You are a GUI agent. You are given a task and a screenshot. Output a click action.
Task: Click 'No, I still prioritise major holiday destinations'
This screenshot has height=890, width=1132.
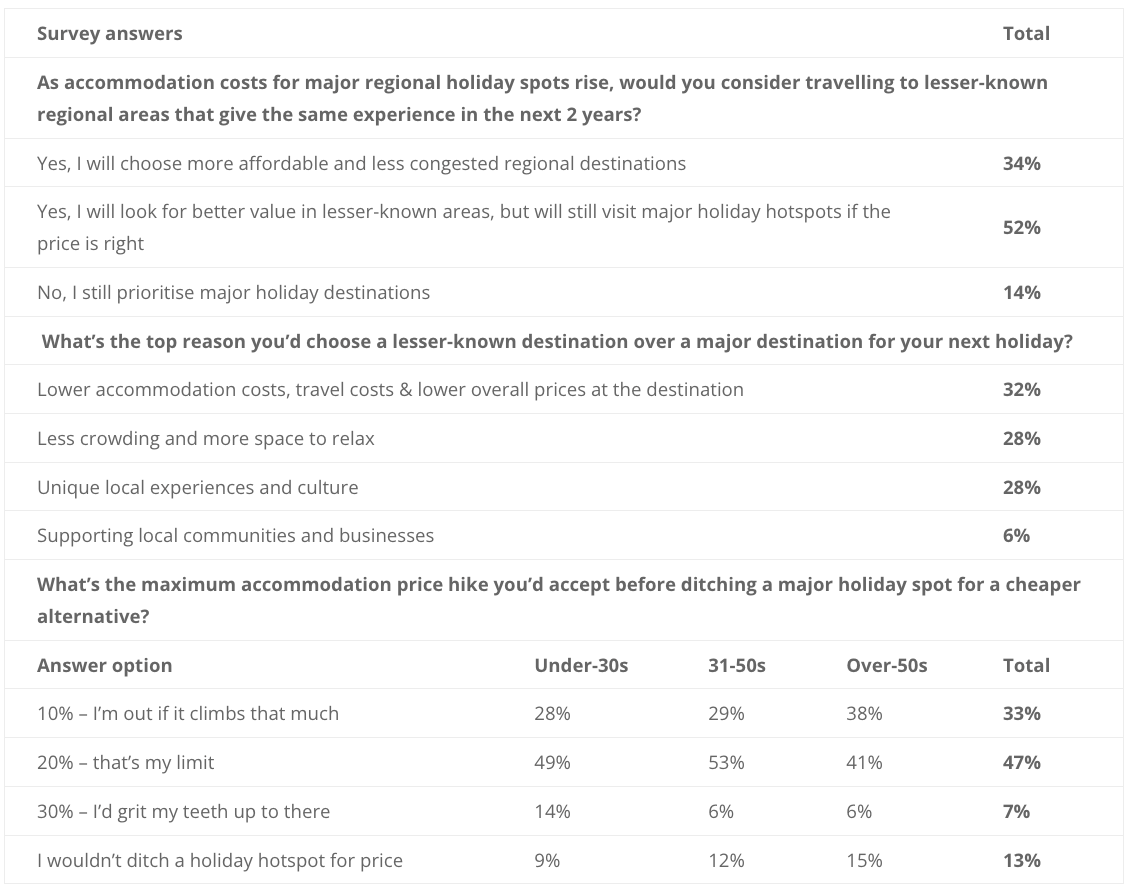coord(233,292)
